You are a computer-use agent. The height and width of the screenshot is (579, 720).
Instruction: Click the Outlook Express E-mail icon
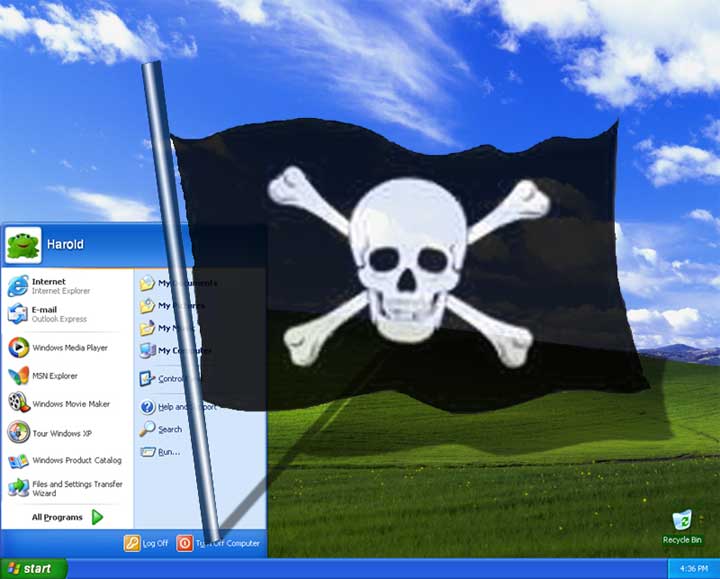(18, 314)
